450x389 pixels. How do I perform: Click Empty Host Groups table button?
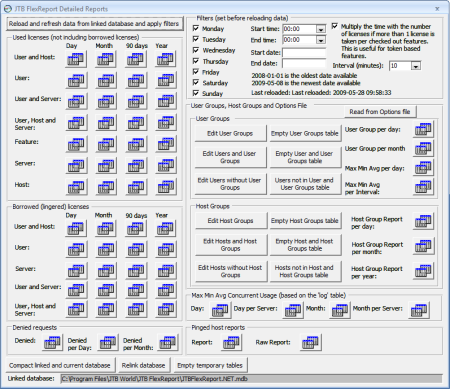[305, 221]
